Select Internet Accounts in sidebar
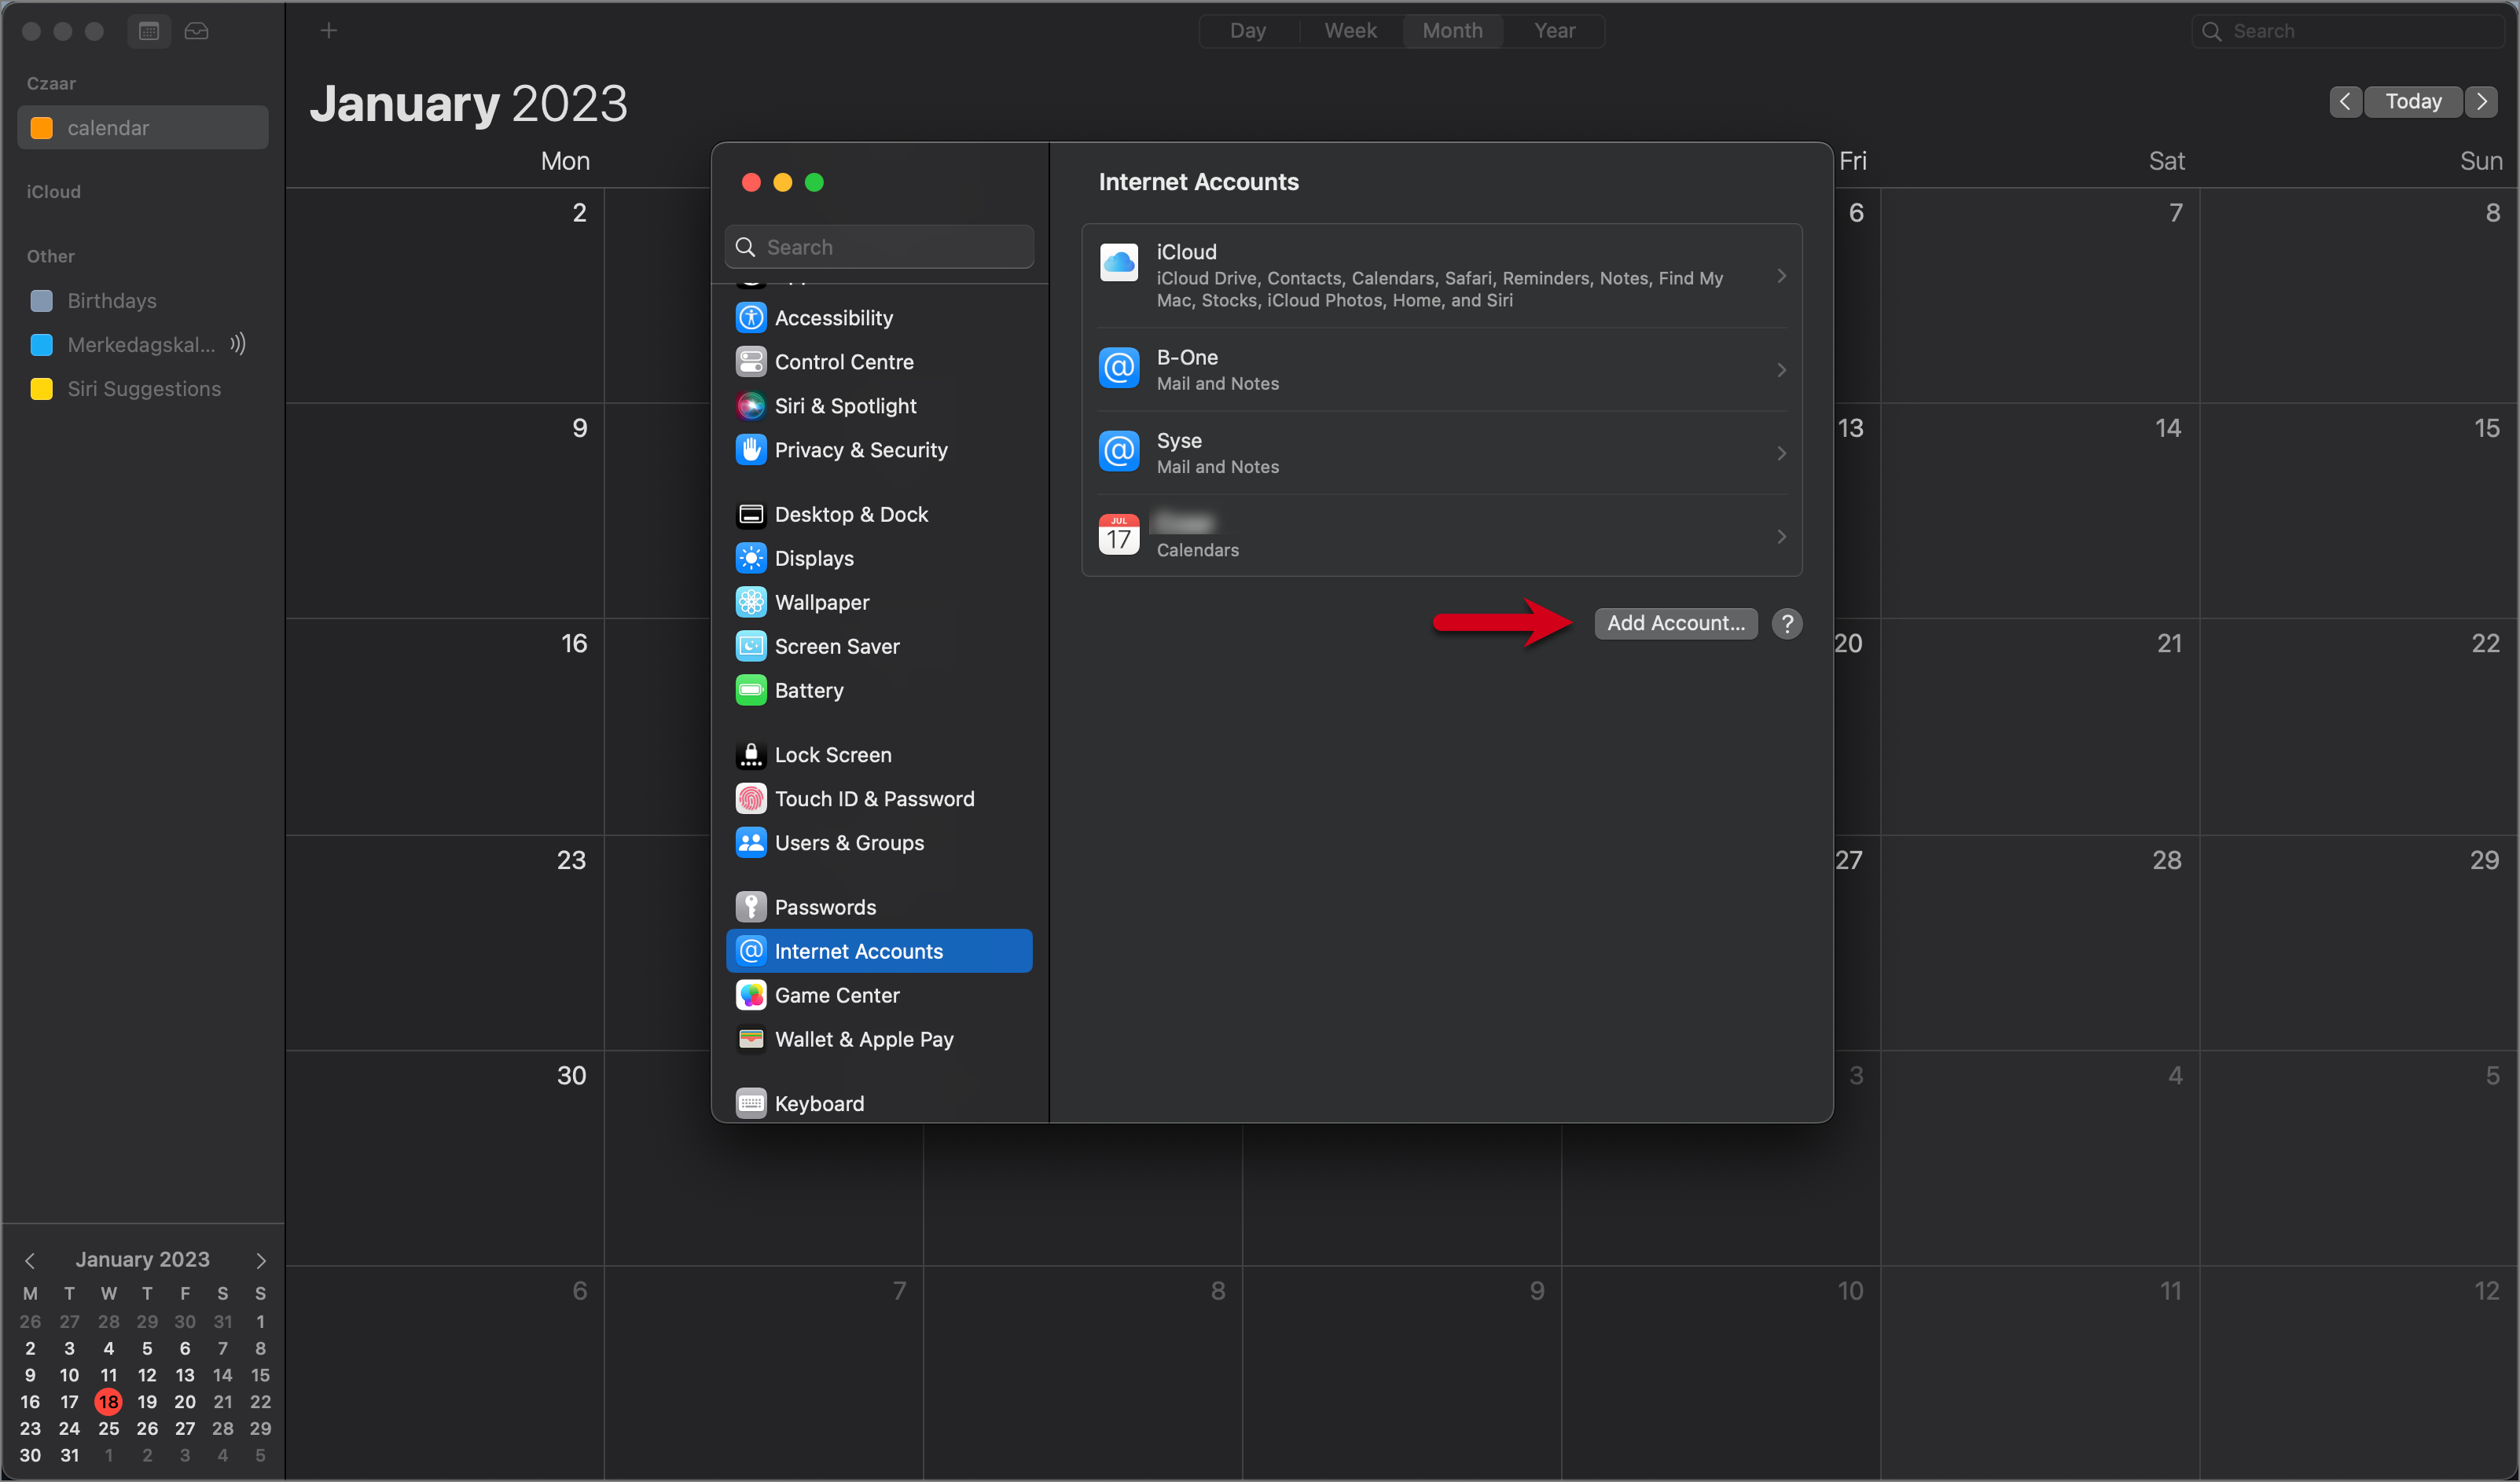The height and width of the screenshot is (1482, 2520). tap(879, 951)
